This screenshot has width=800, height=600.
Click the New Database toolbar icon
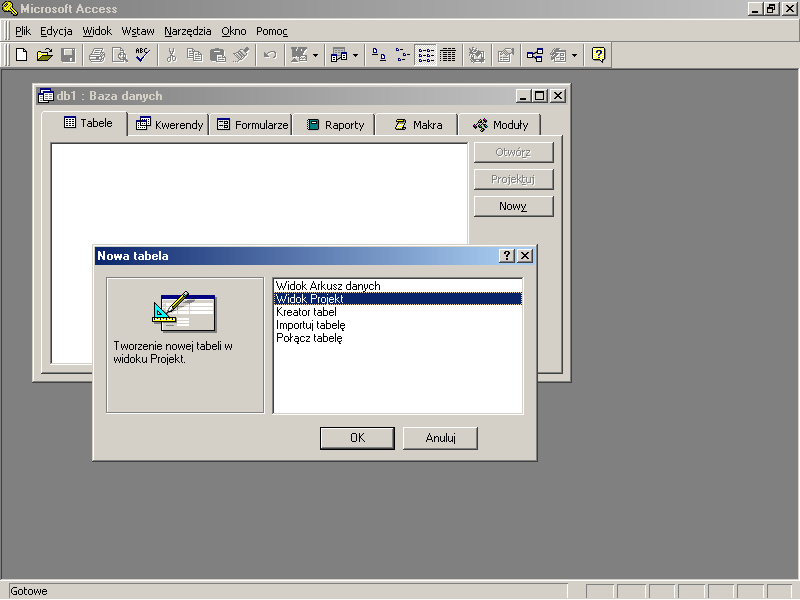21,55
